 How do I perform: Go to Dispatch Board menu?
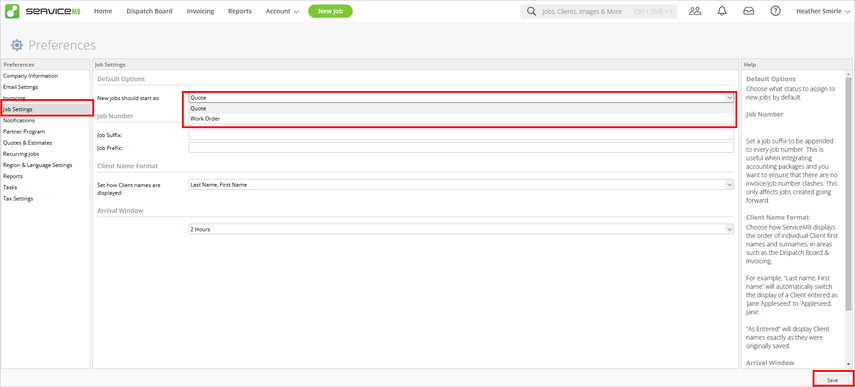click(x=149, y=11)
